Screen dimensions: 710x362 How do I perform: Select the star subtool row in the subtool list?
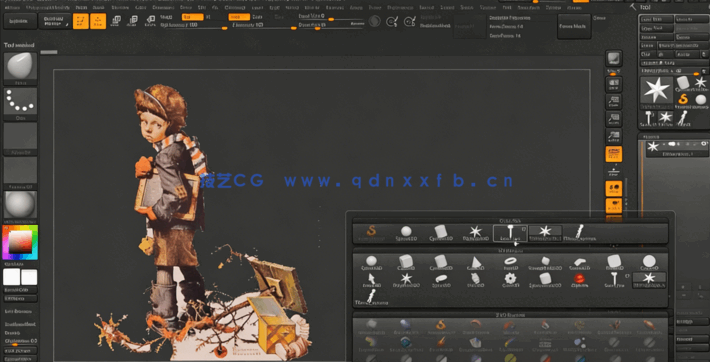click(677, 149)
